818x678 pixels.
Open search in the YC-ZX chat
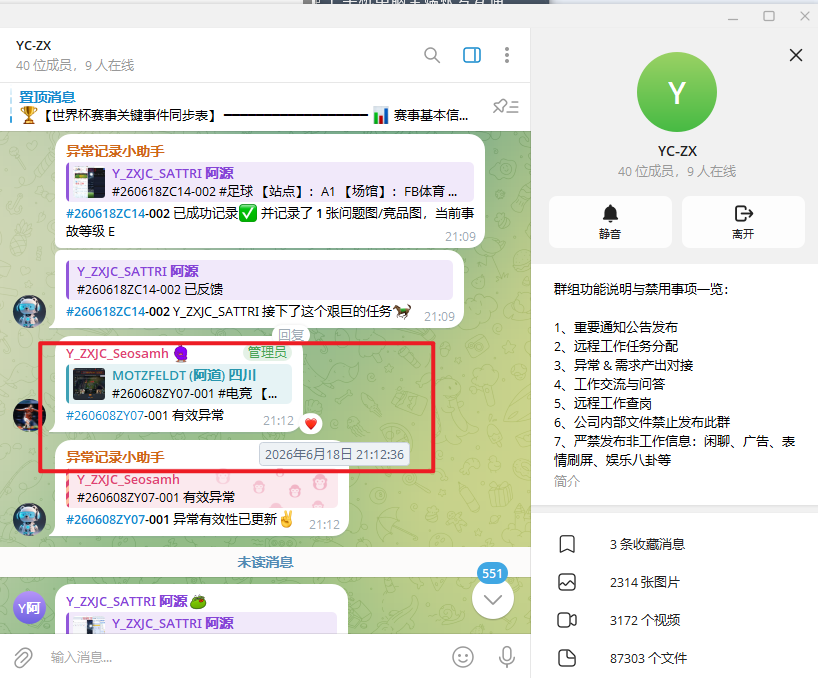[x=431, y=55]
